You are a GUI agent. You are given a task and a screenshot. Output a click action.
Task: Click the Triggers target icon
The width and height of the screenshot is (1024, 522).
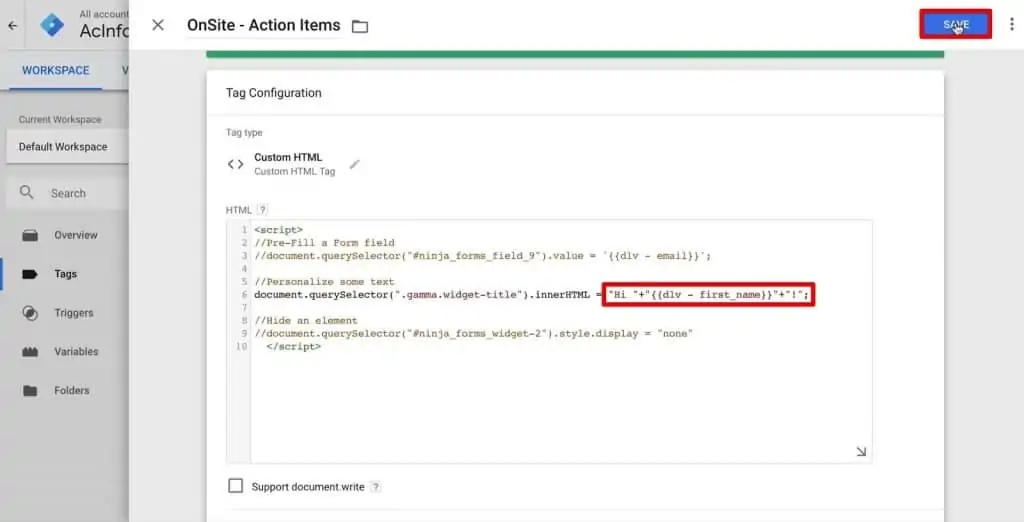click(30, 313)
